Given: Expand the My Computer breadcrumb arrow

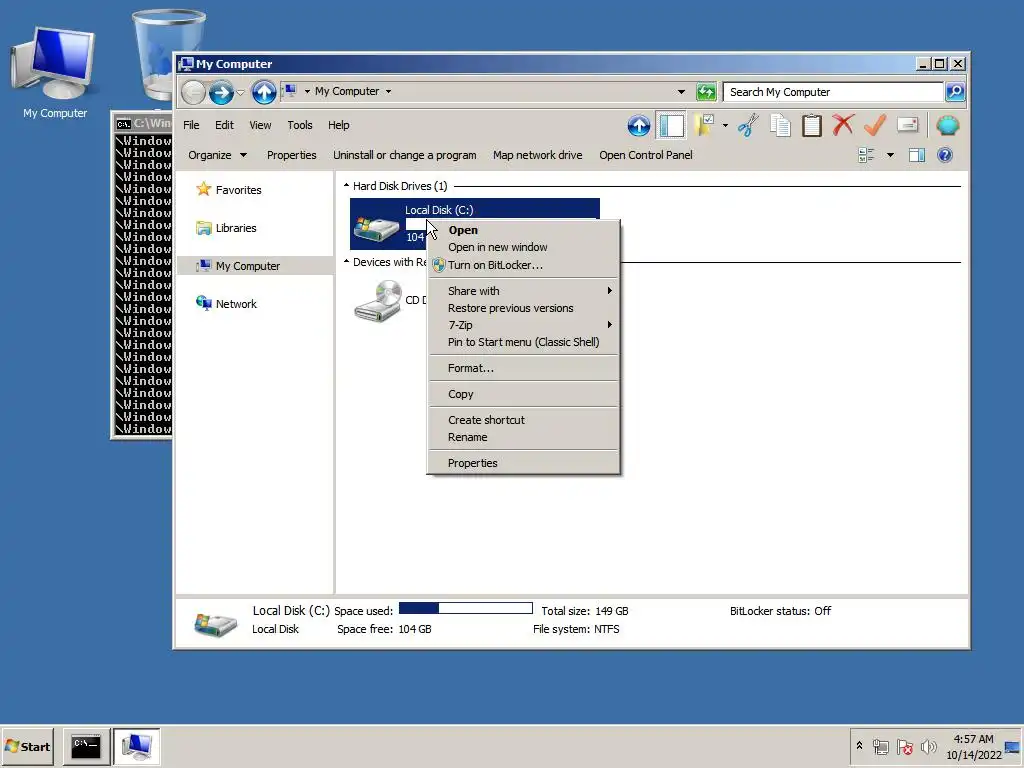Looking at the screenshot, I should [389, 91].
